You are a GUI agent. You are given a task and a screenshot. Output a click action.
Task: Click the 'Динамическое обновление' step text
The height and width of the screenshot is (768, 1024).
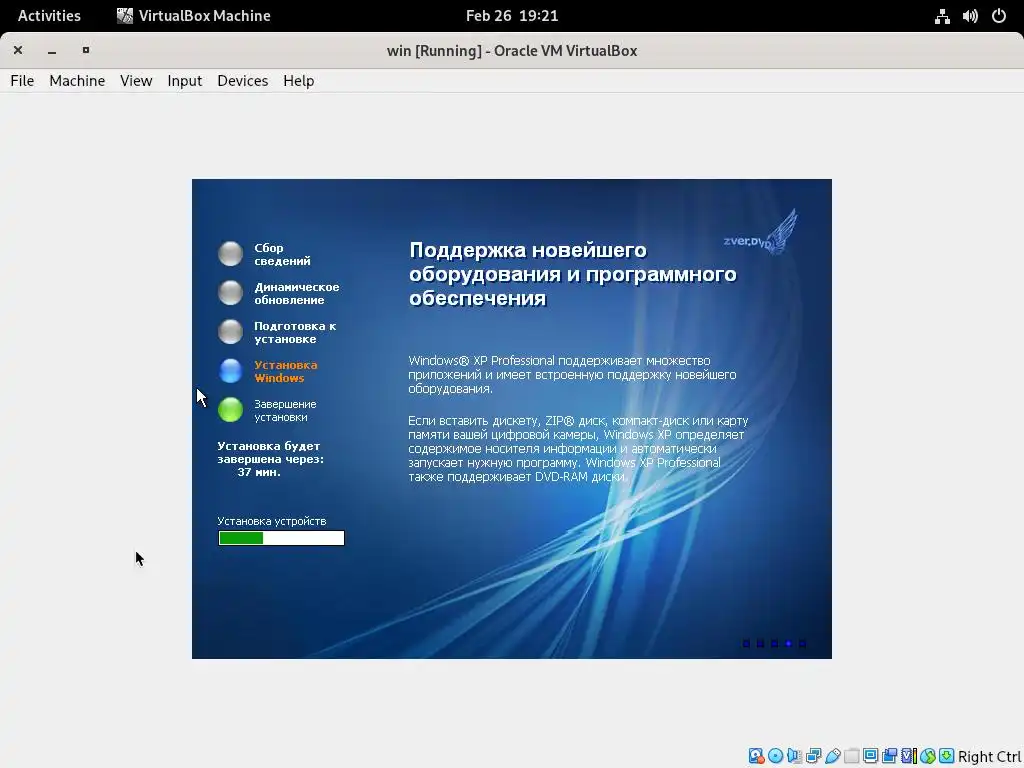coord(296,293)
